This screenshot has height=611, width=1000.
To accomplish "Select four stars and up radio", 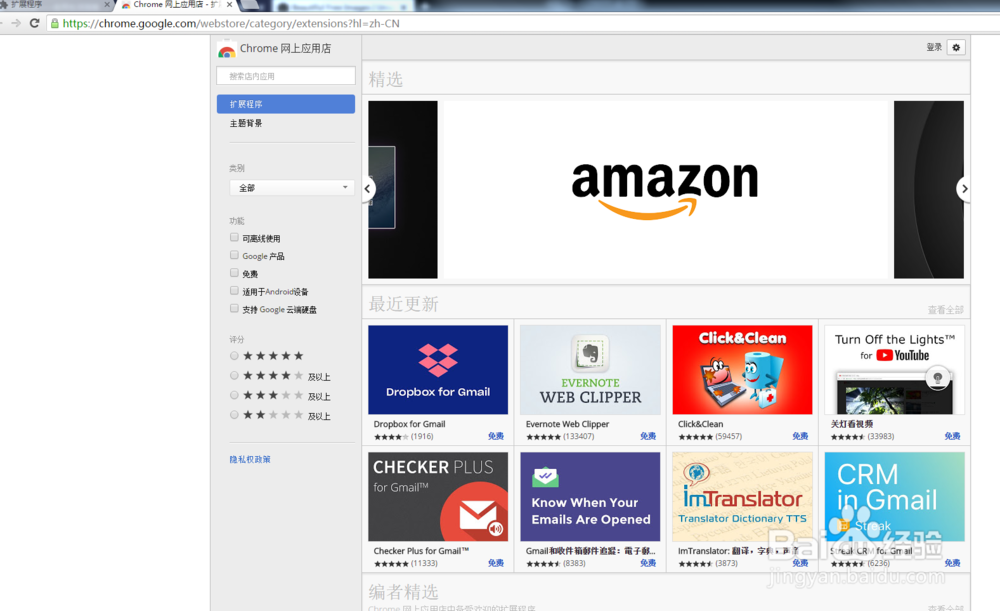I will (234, 376).
